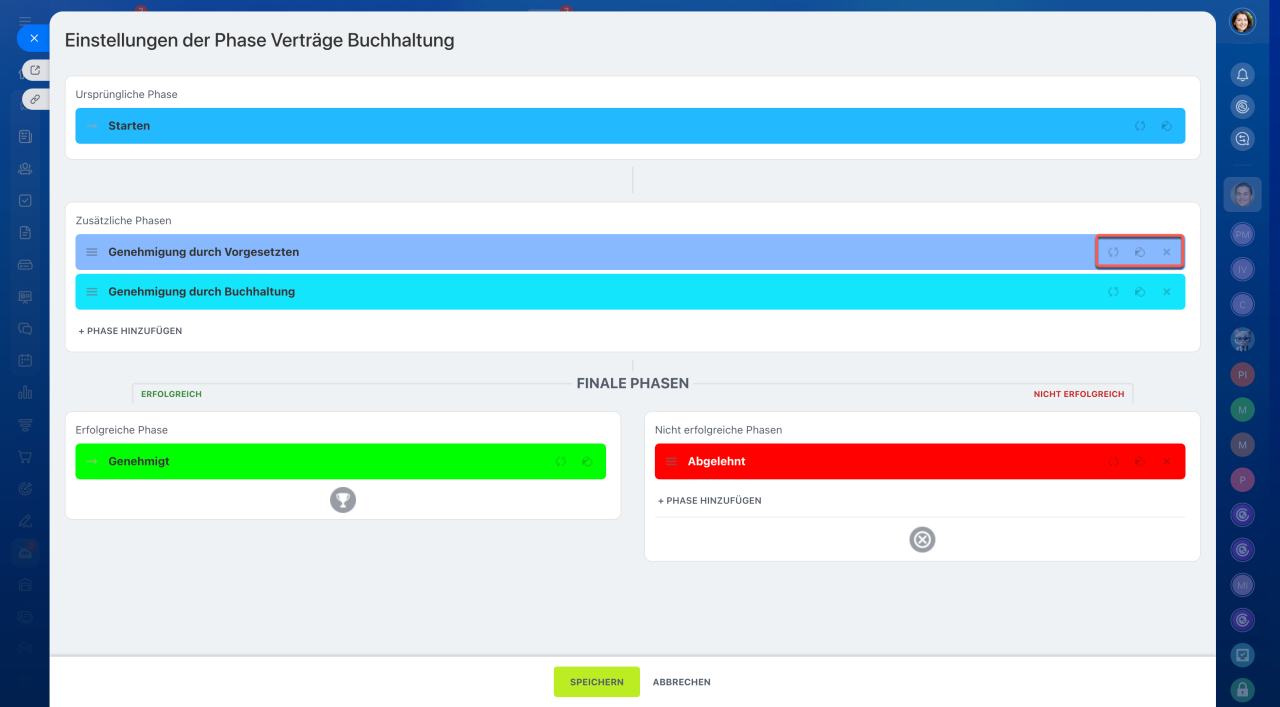The width and height of the screenshot is (1280, 707).
Task: Open the pink P contact avatar
Action: point(1242,480)
